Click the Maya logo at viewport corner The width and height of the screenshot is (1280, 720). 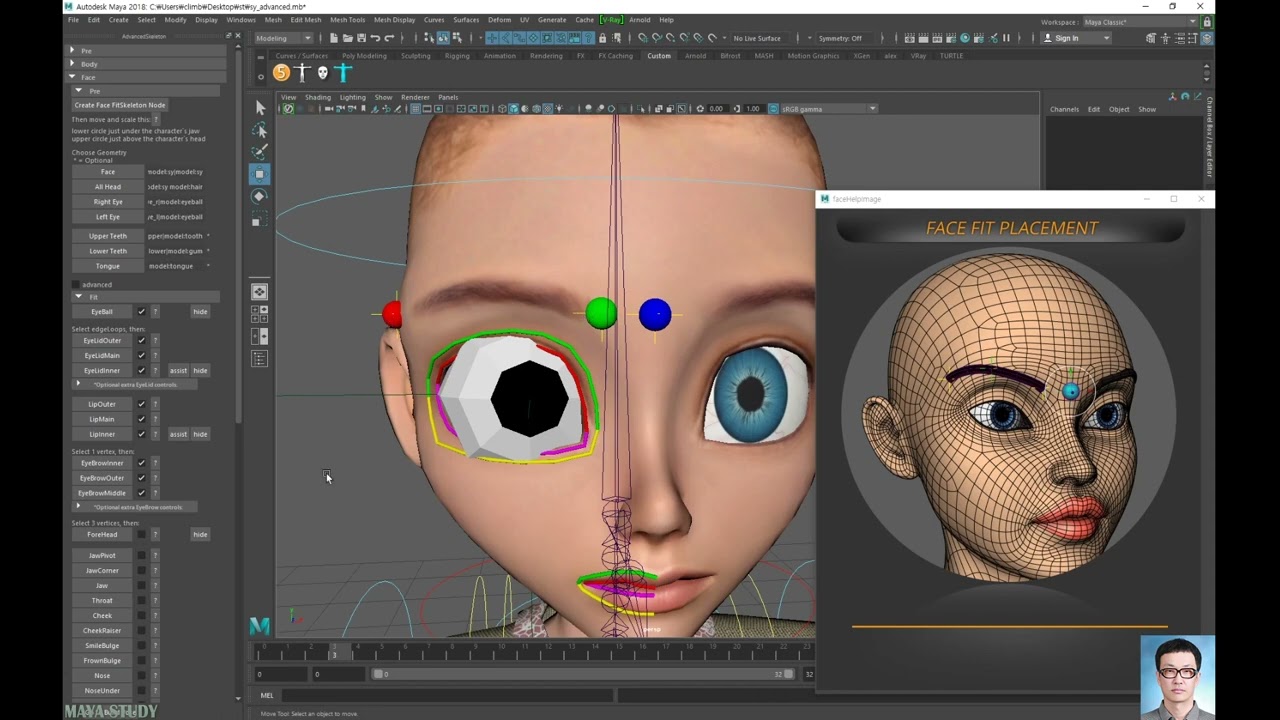pos(259,626)
